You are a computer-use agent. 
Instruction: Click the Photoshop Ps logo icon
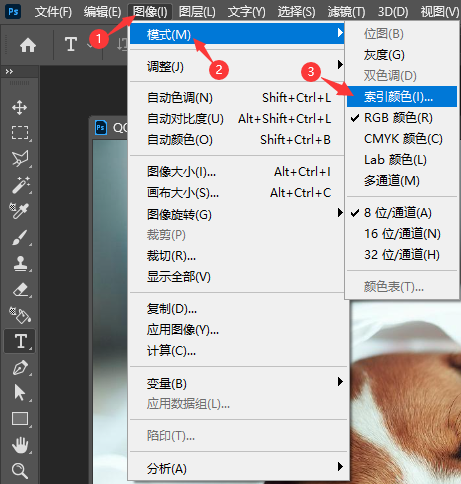click(x=13, y=12)
